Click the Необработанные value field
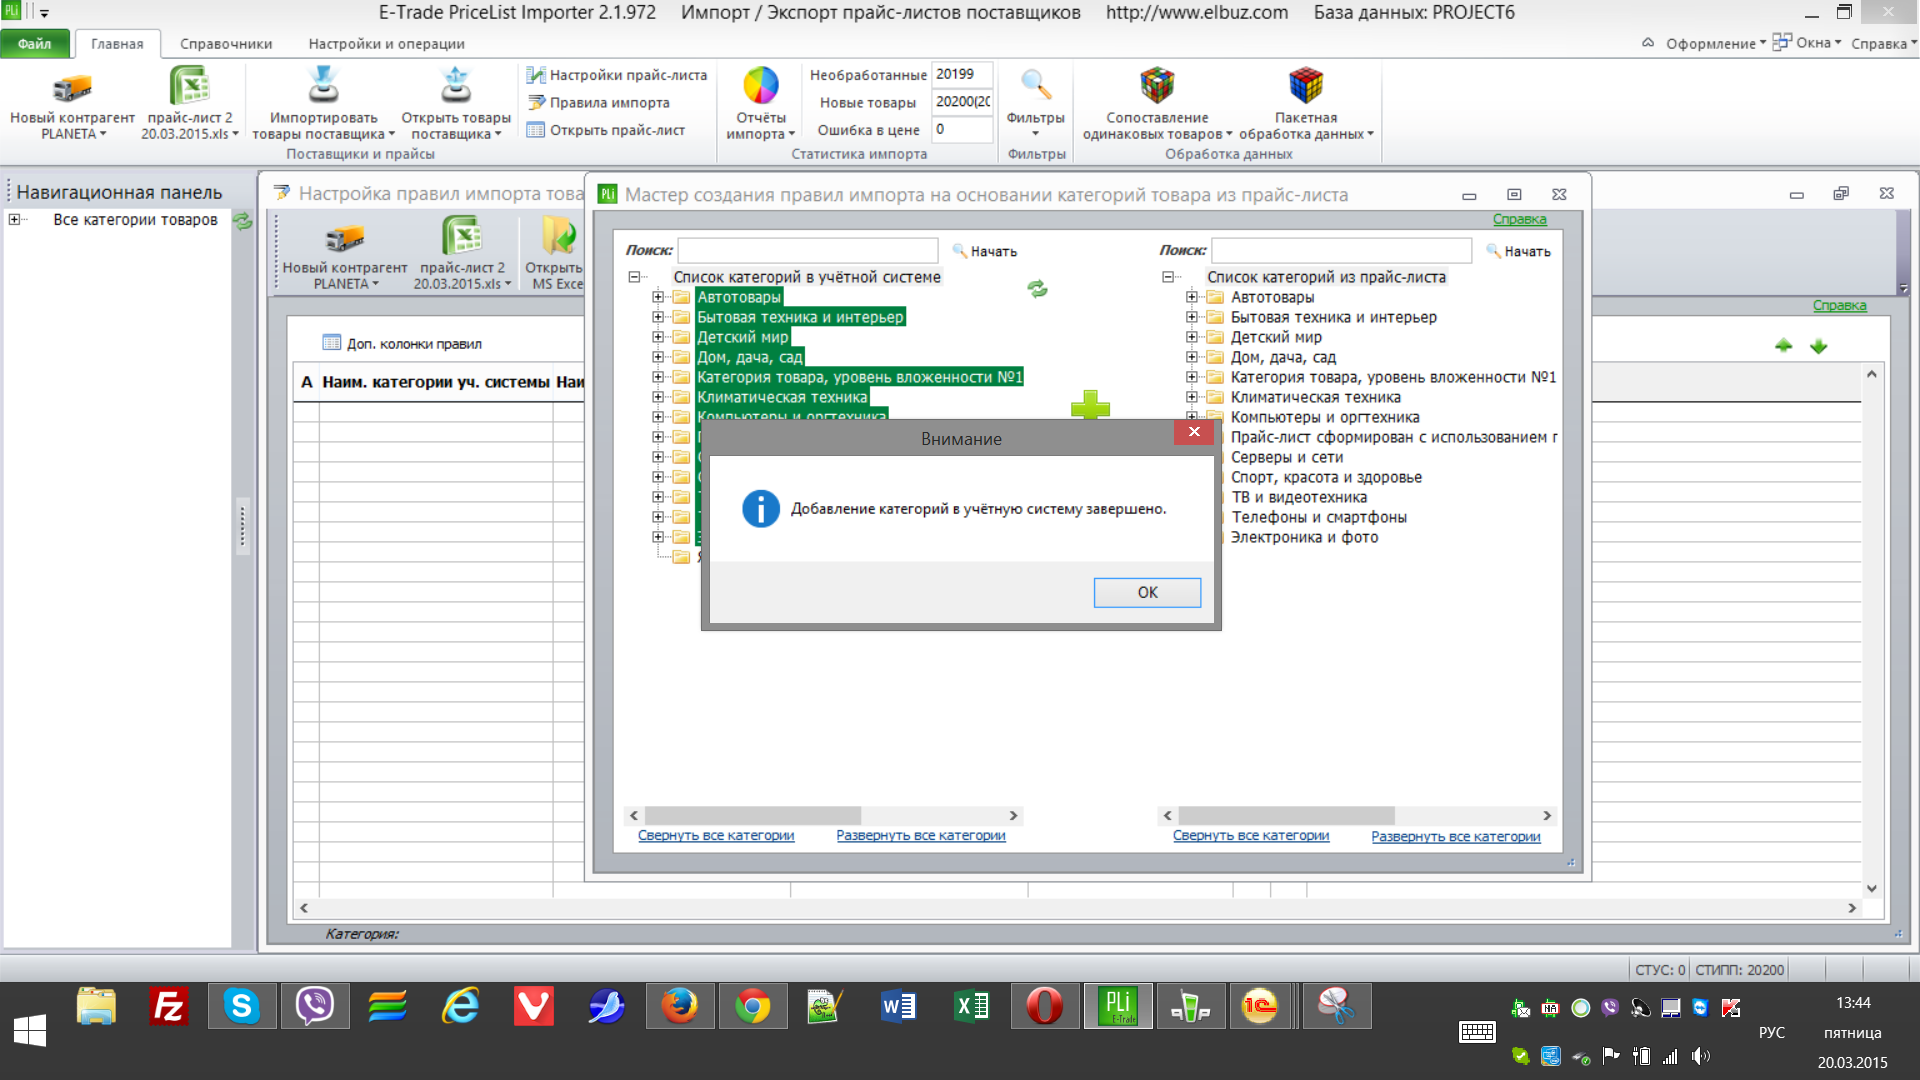 [x=962, y=74]
